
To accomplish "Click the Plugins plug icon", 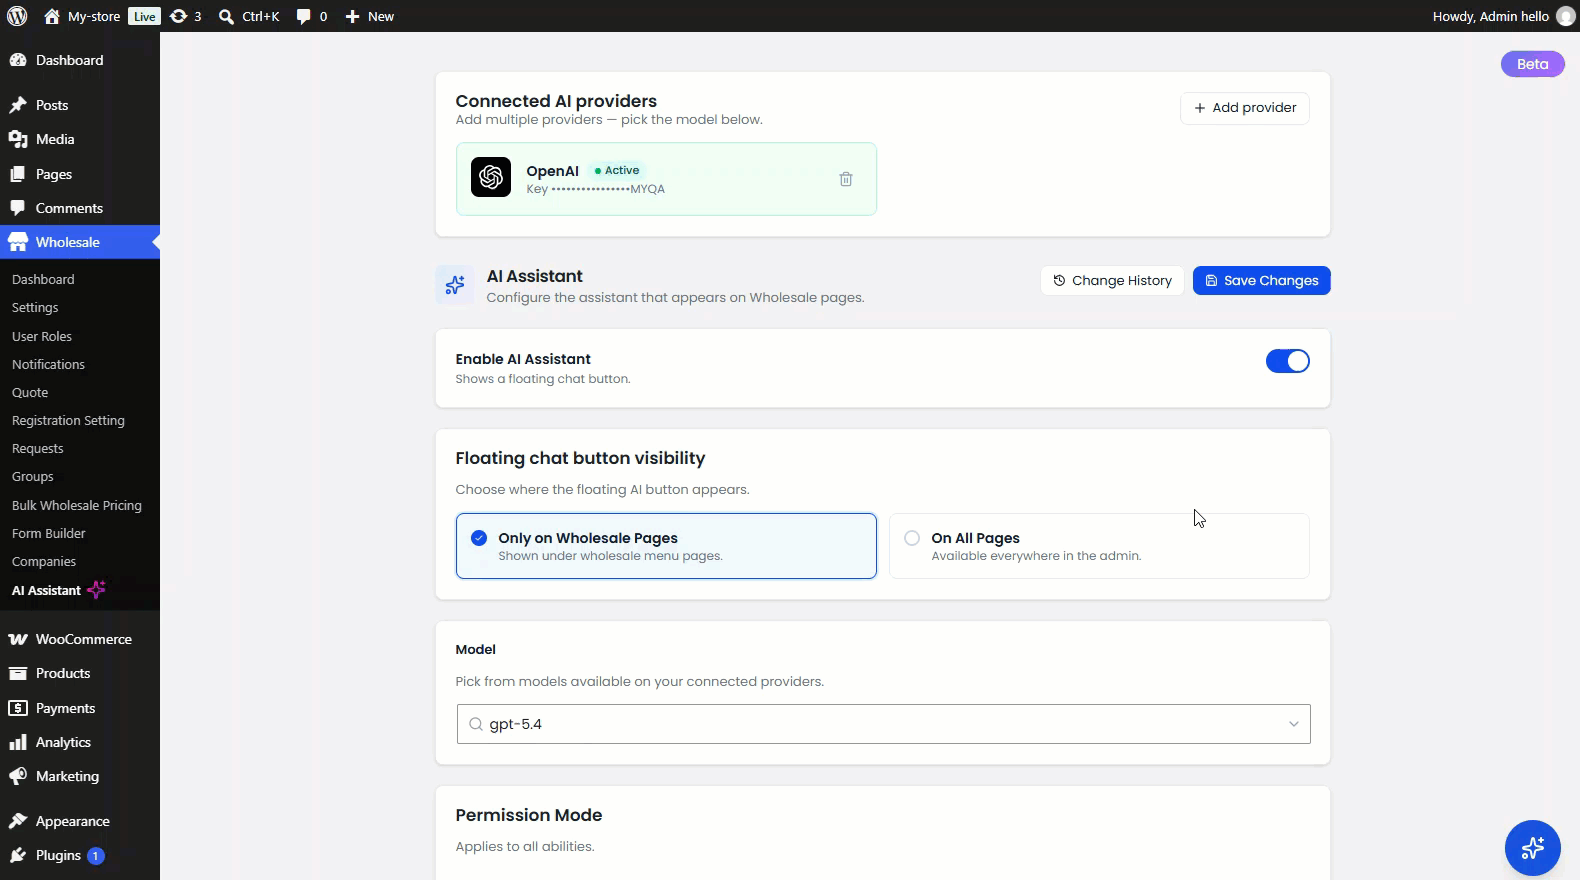I will (x=18, y=855).
